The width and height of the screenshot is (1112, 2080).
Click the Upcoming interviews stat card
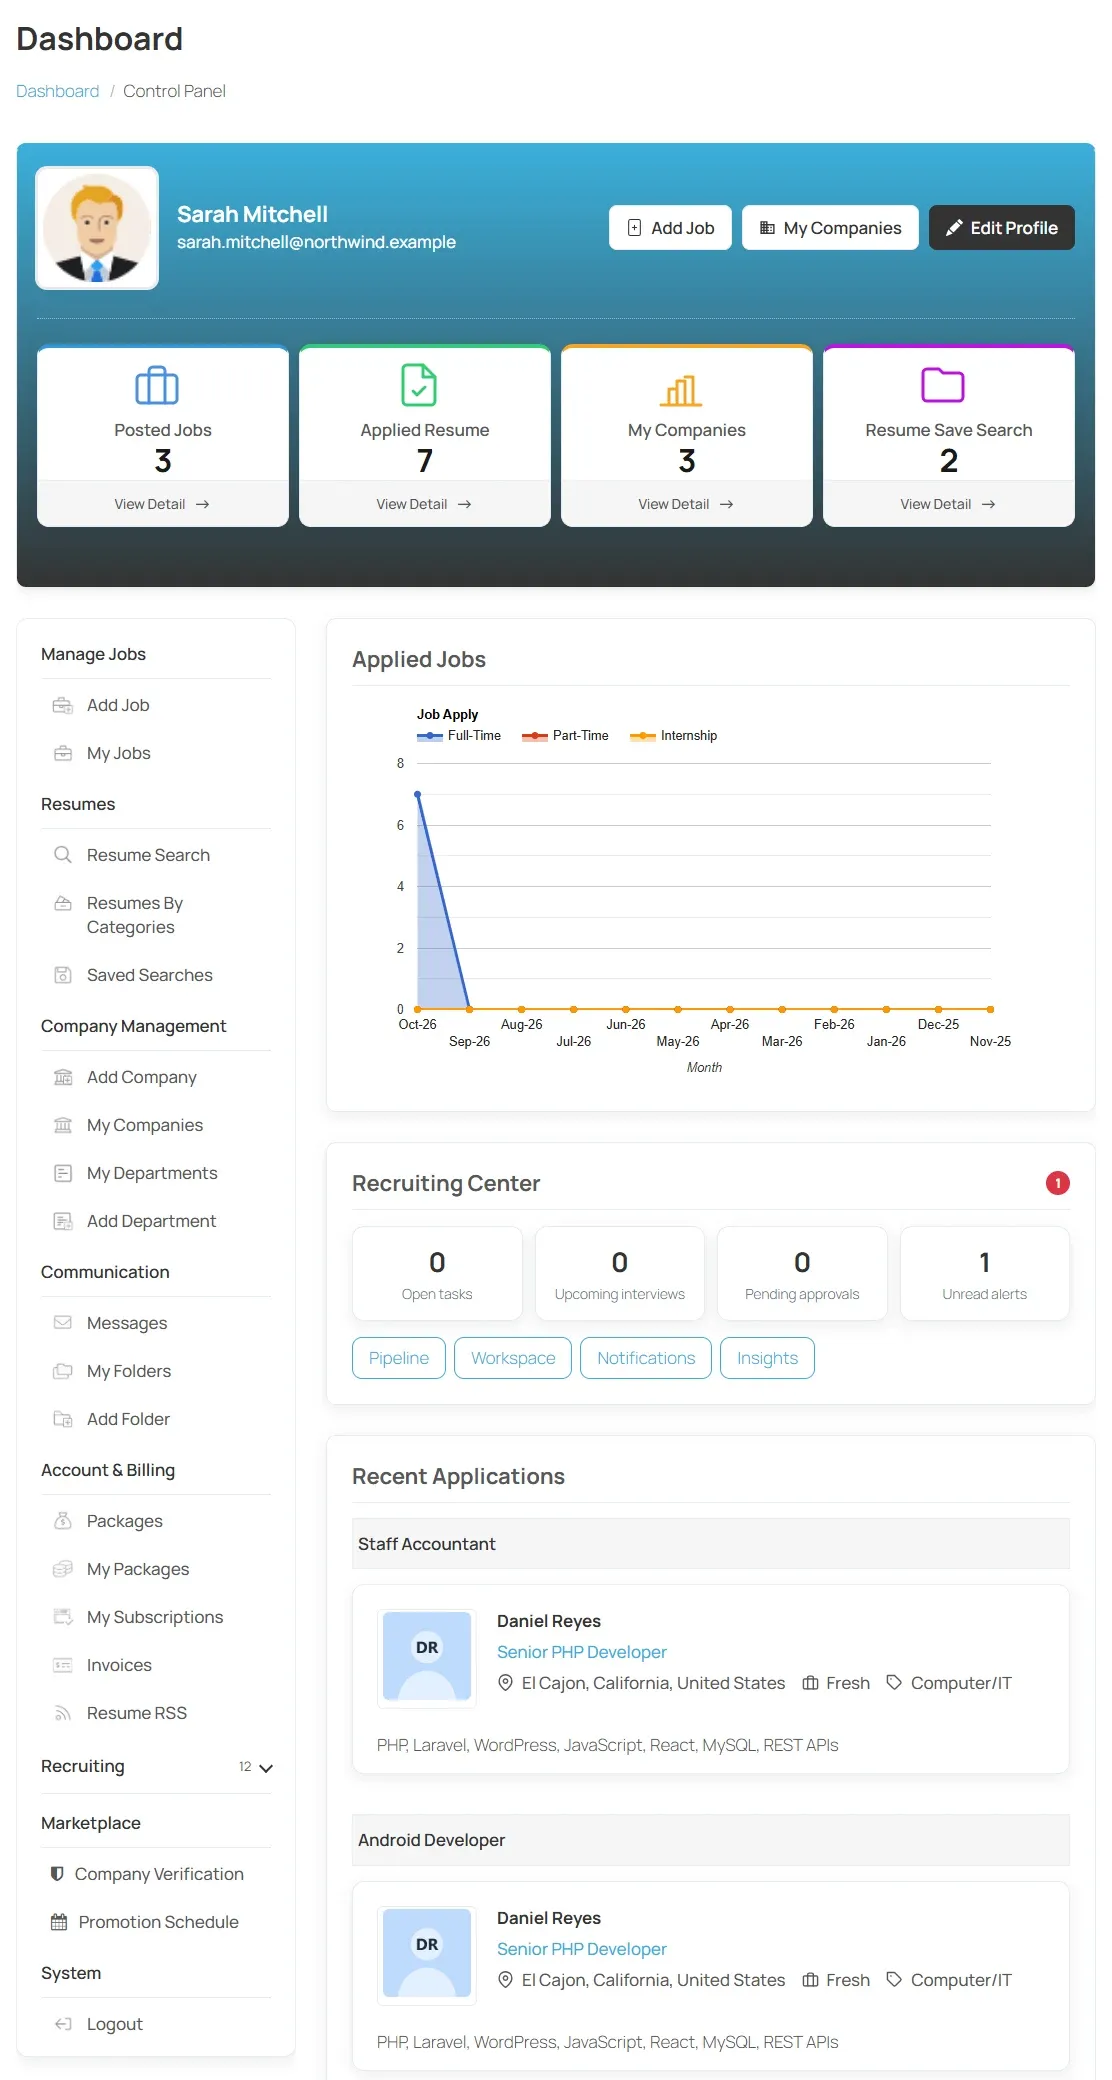click(620, 1274)
